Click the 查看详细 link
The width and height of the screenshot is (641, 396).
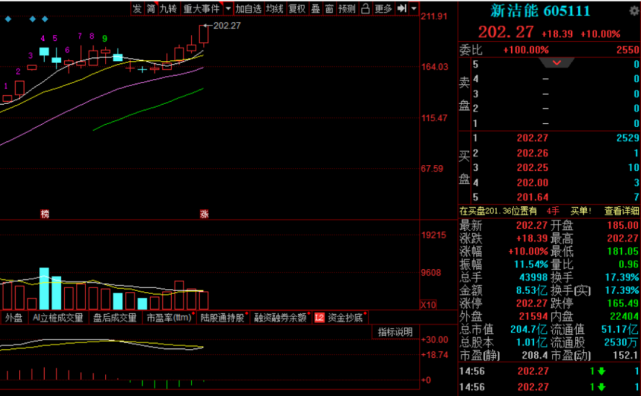tap(622, 211)
